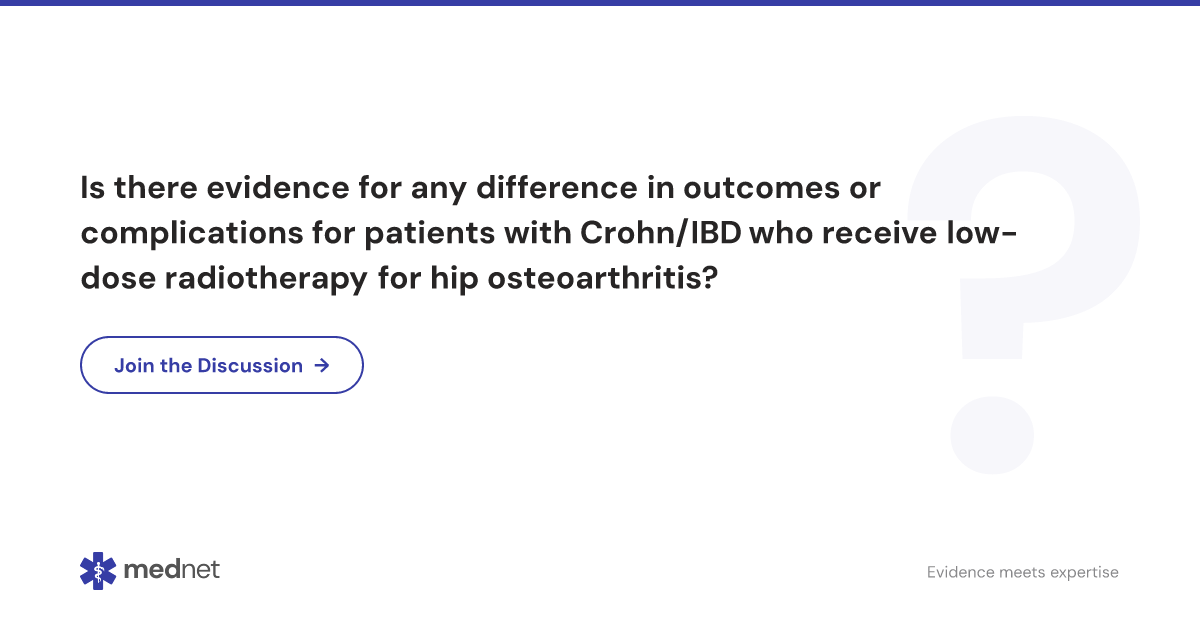The width and height of the screenshot is (1200, 630).
Task: Click the word "Join" on the outlined button
Action: [x=134, y=365]
